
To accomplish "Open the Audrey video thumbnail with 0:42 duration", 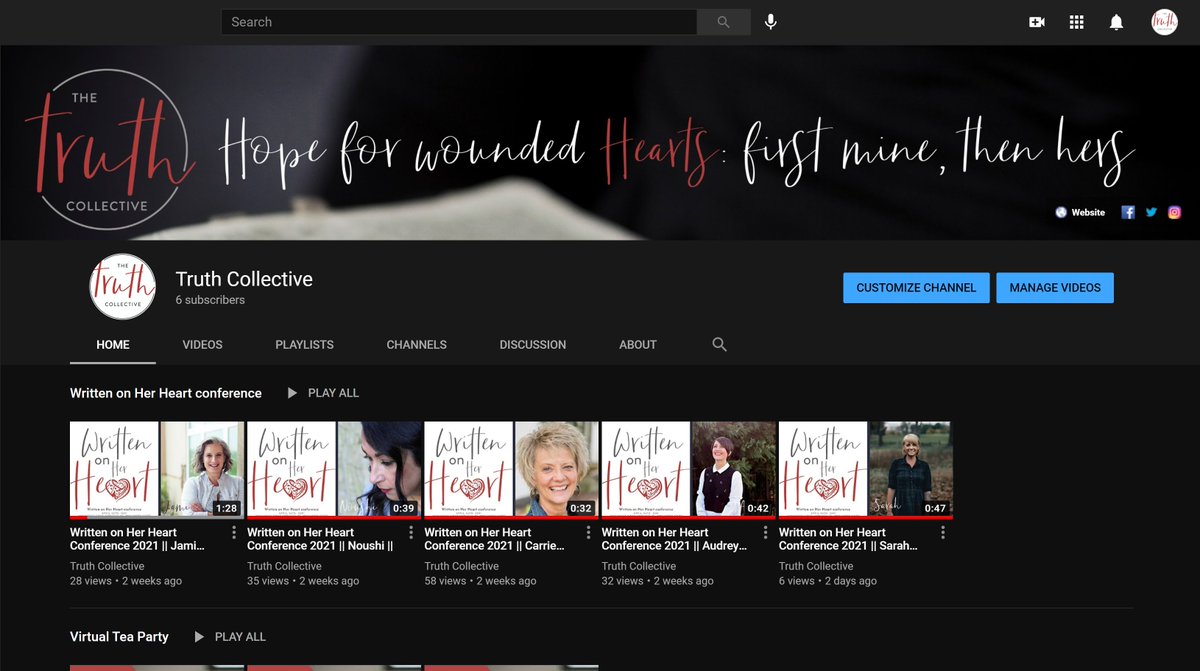I will click(x=688, y=470).
